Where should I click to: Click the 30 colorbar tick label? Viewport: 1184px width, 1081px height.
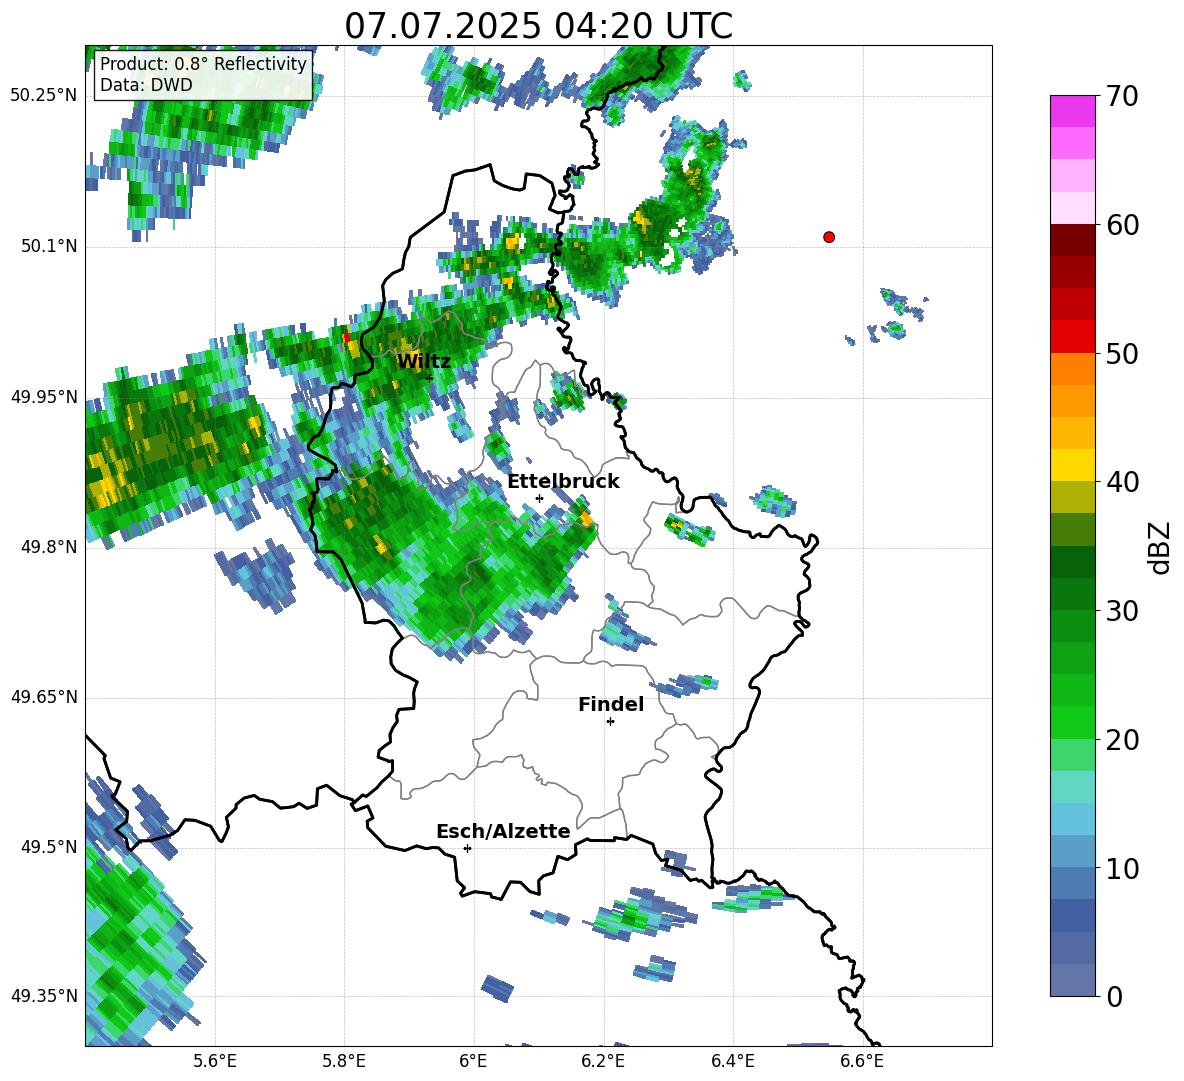tap(1122, 611)
